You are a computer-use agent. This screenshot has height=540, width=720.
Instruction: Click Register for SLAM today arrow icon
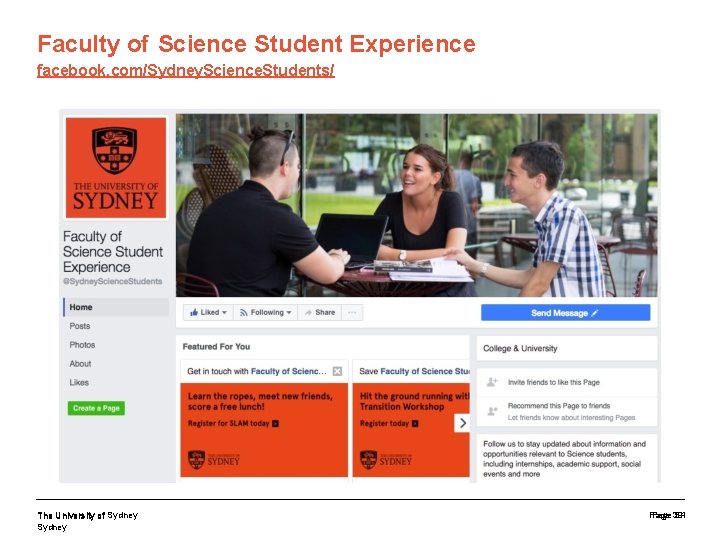[x=275, y=424]
